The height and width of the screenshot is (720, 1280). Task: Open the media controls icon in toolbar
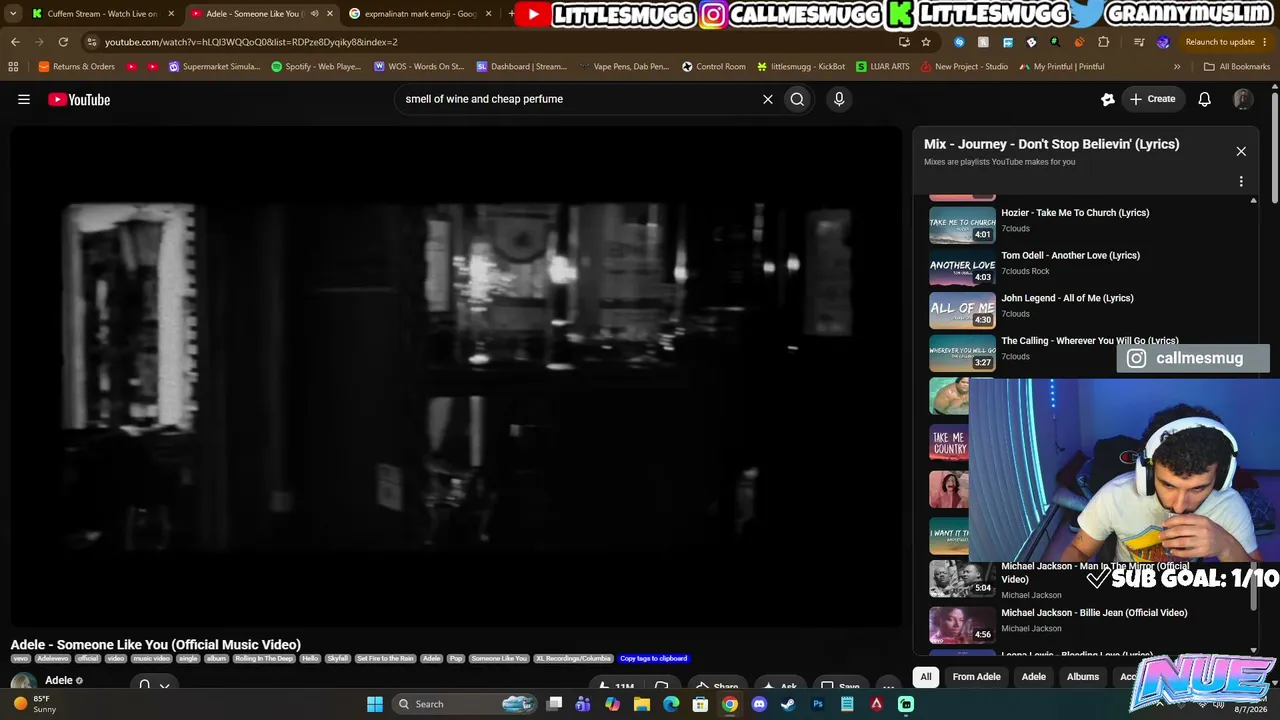point(1139,42)
